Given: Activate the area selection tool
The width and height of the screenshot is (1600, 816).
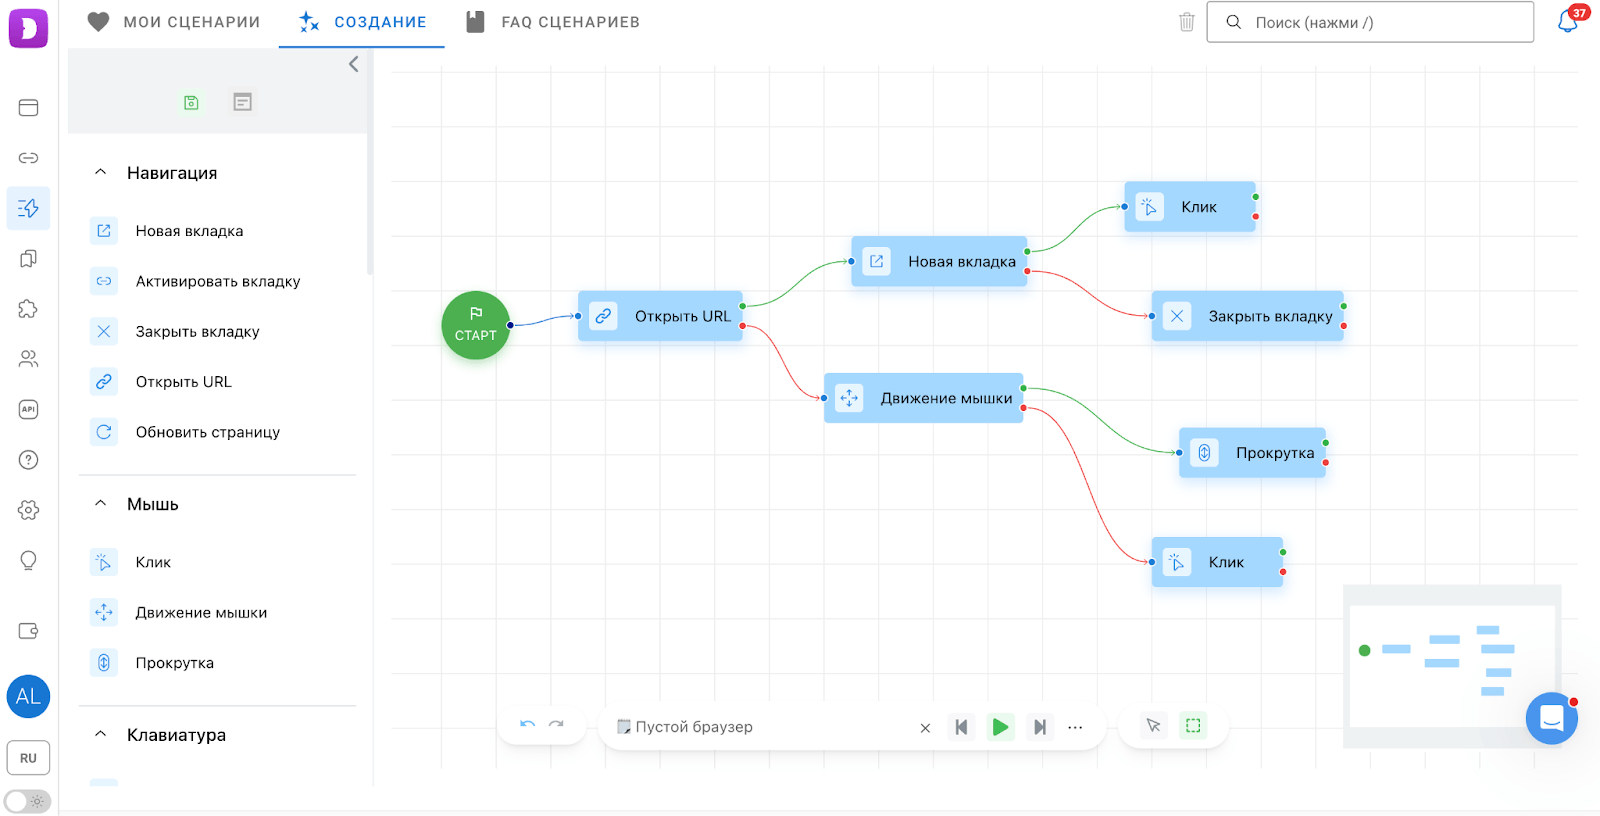Looking at the screenshot, I should coord(1193,726).
